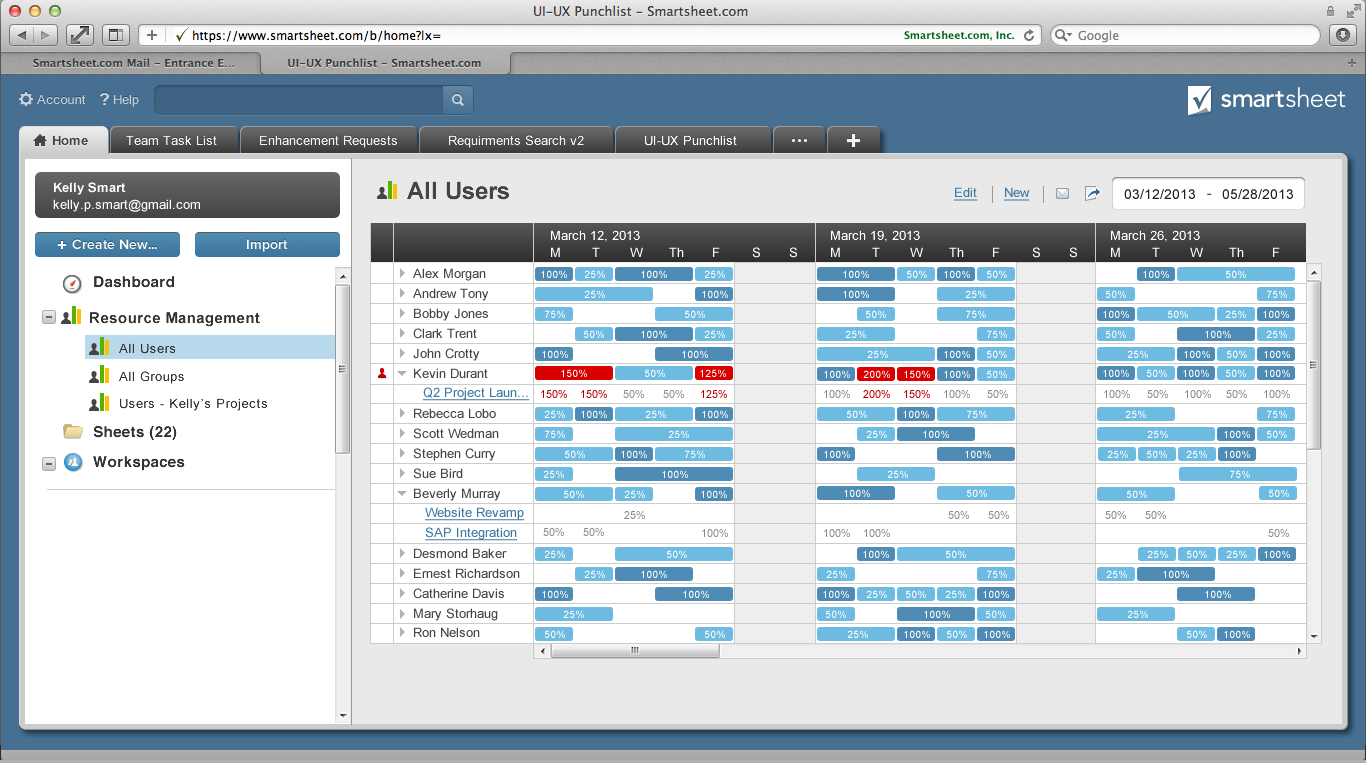Click grid vertical scrollbar thumb
This screenshot has height=763, width=1366.
click(x=1314, y=366)
